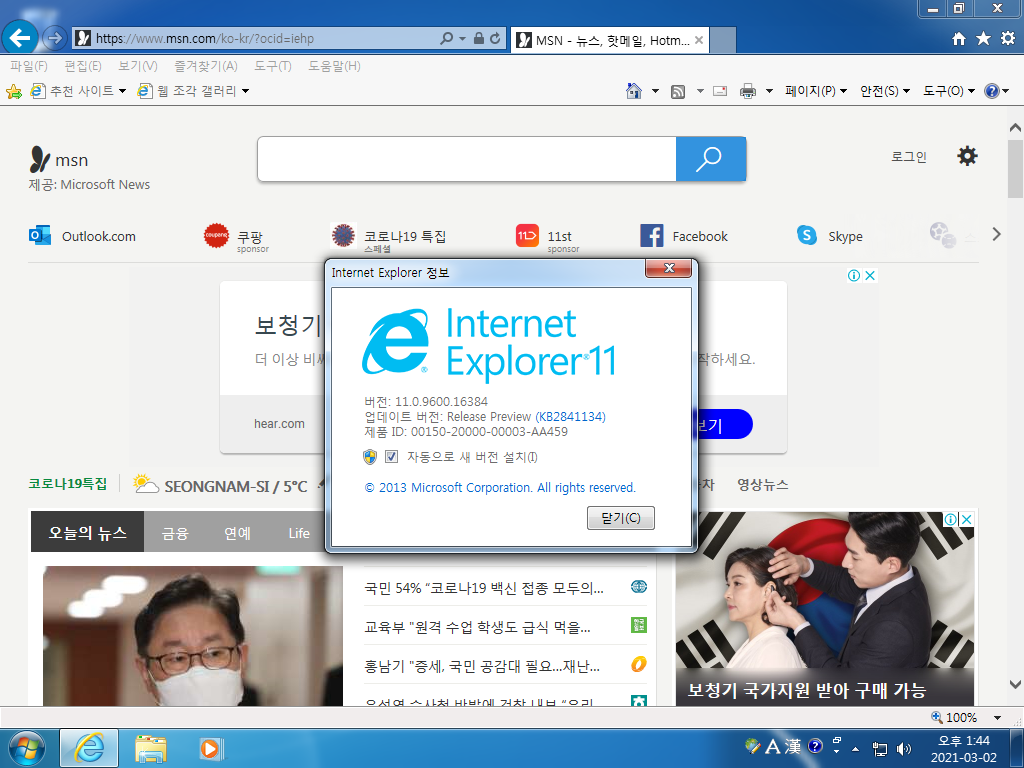Screen dimensions: 1024x768
Task: Click the ad info icon on top banner
Action: pyautogui.click(x=854, y=276)
